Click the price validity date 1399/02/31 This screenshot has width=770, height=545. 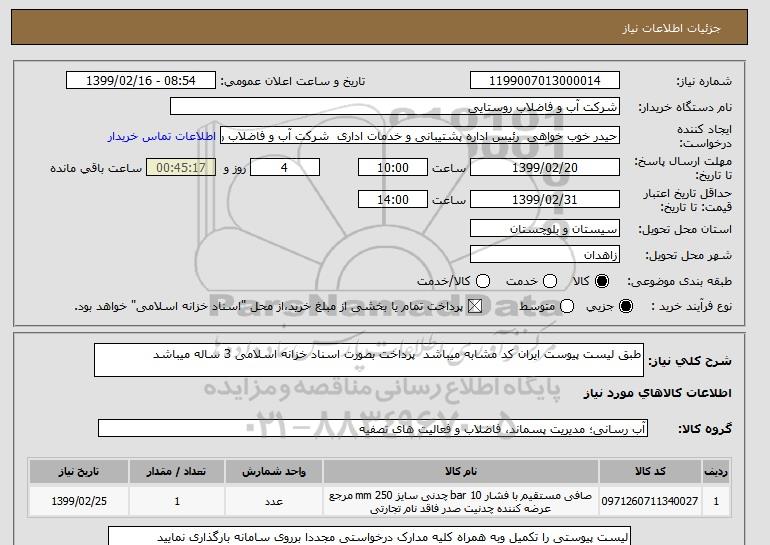point(545,199)
